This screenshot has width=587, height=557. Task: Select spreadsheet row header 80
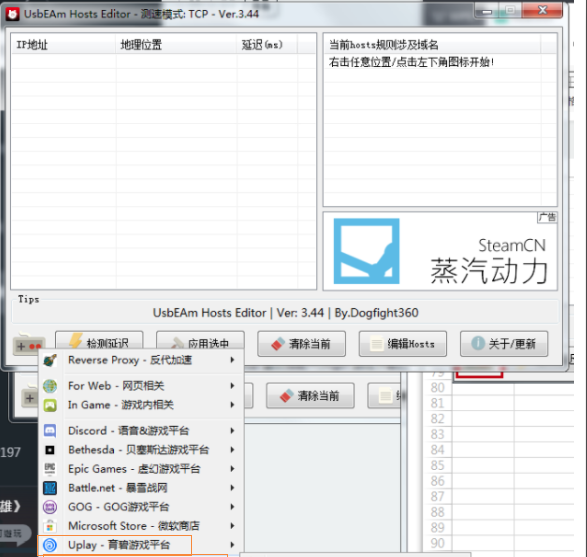click(x=437, y=388)
